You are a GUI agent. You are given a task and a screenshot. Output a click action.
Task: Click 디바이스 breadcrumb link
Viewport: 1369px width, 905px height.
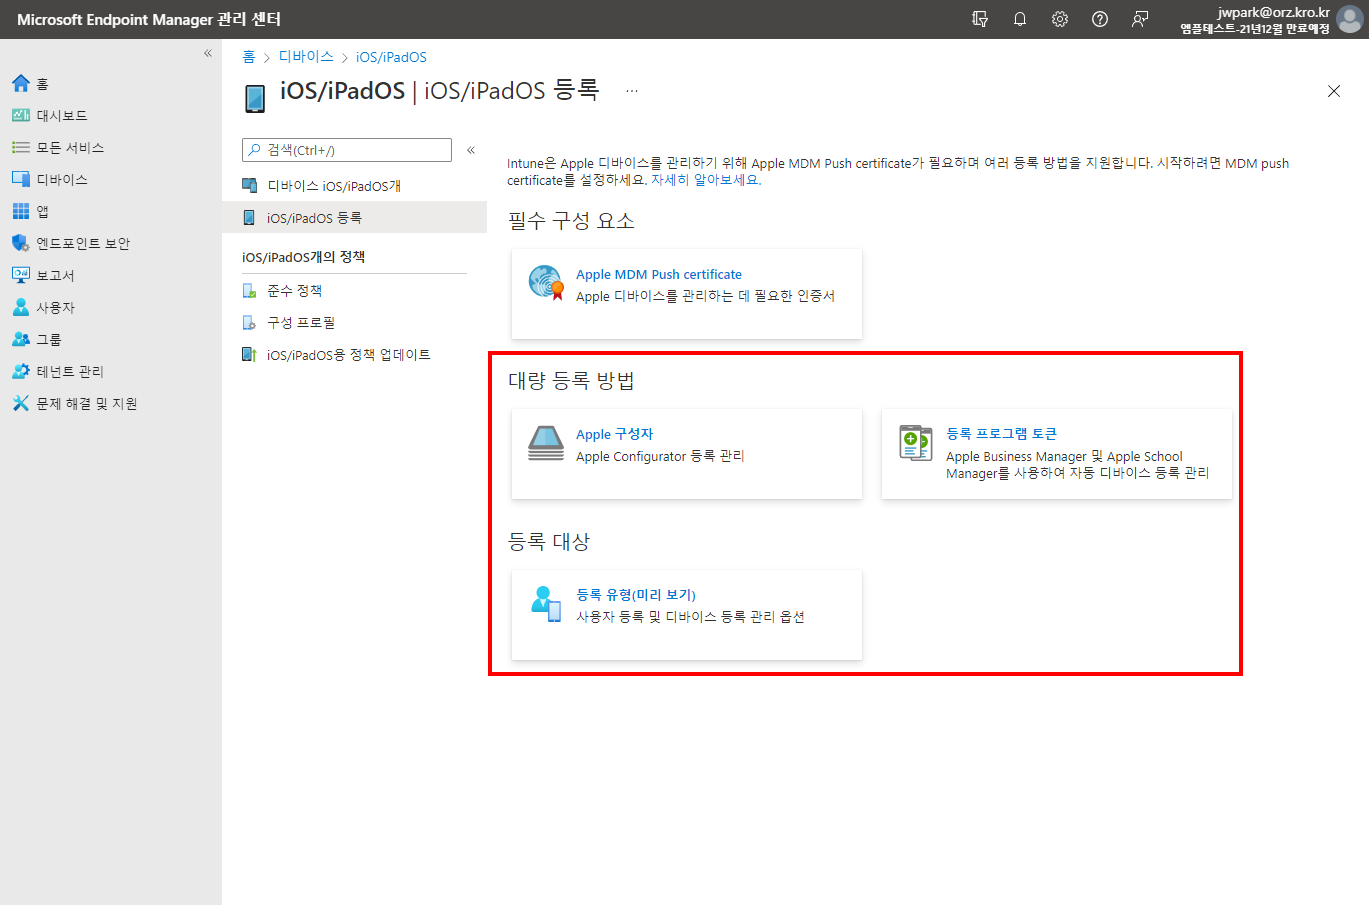[x=306, y=57]
